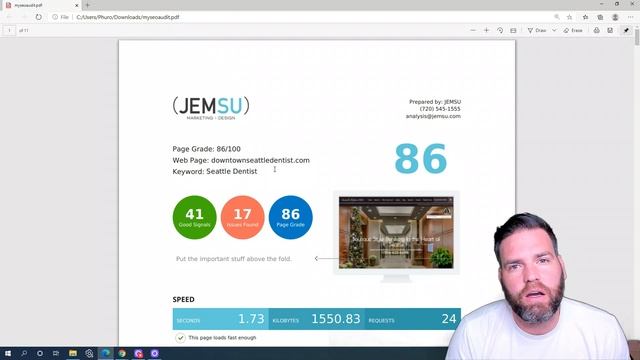The width and height of the screenshot is (640, 360).
Task: Click the (720) 545-1555 phone number
Action: click(x=440, y=109)
